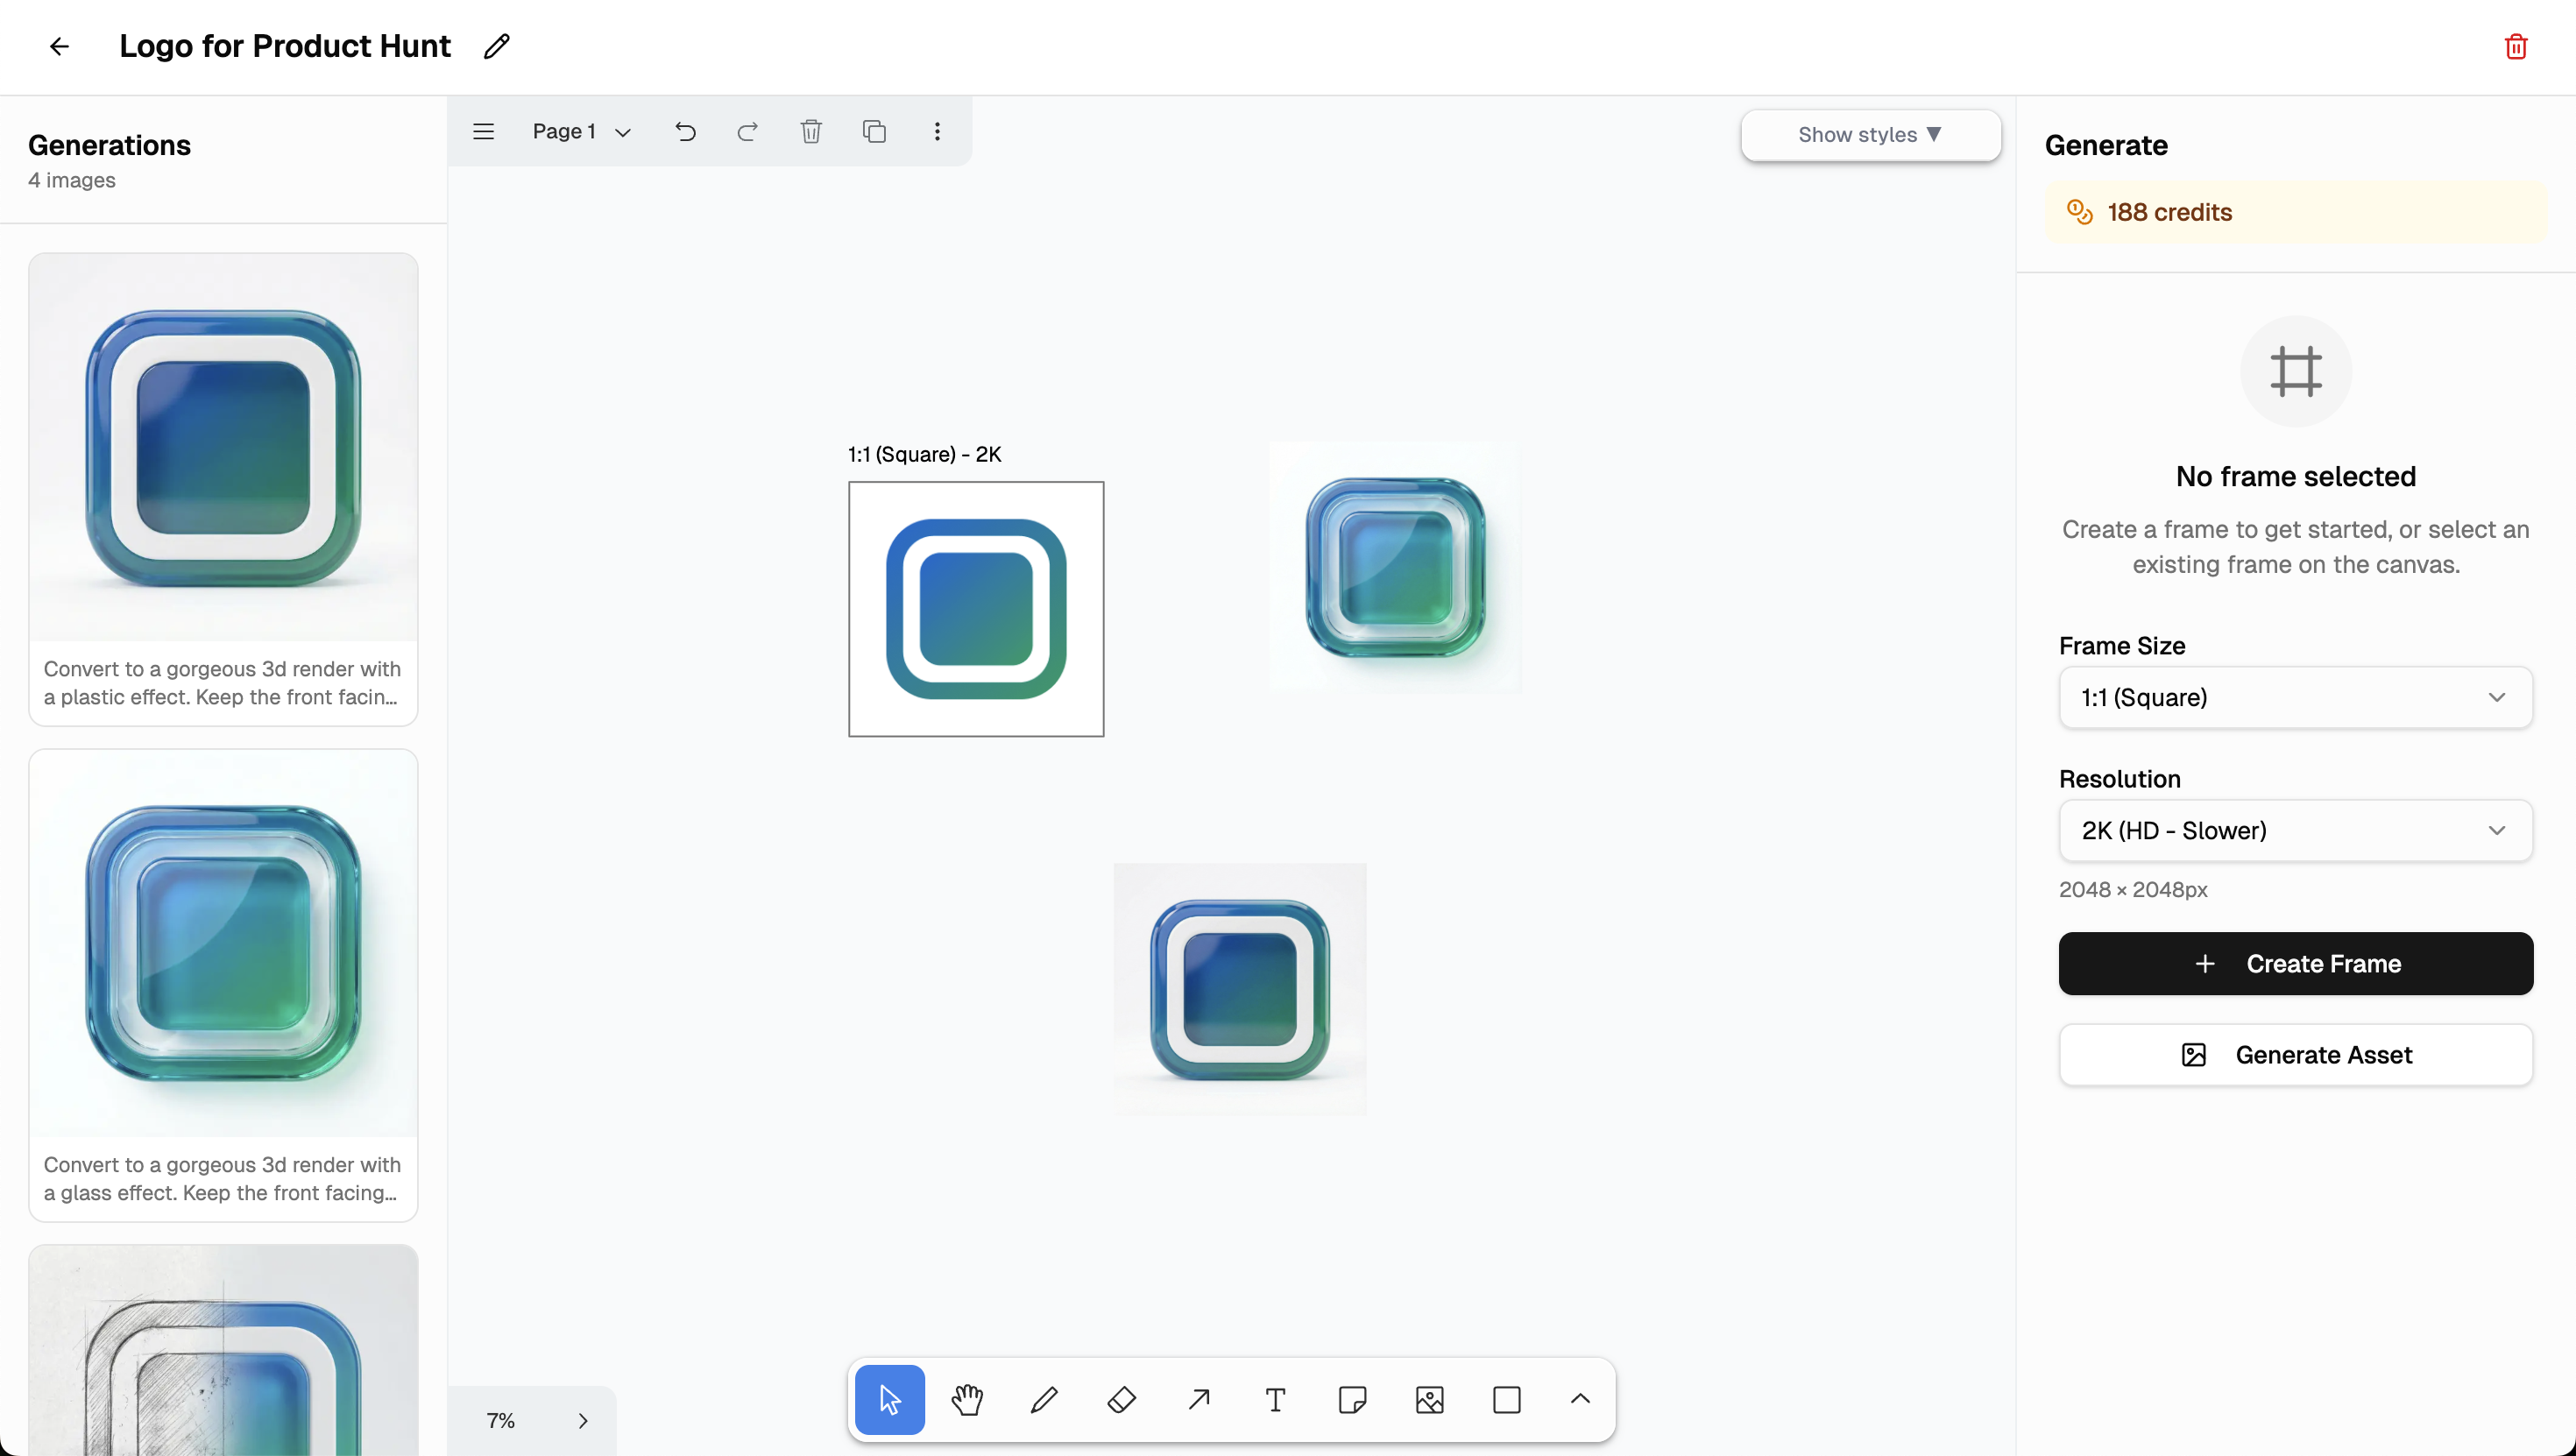
Task: Click the Duplicate copy icon
Action: point(874,131)
